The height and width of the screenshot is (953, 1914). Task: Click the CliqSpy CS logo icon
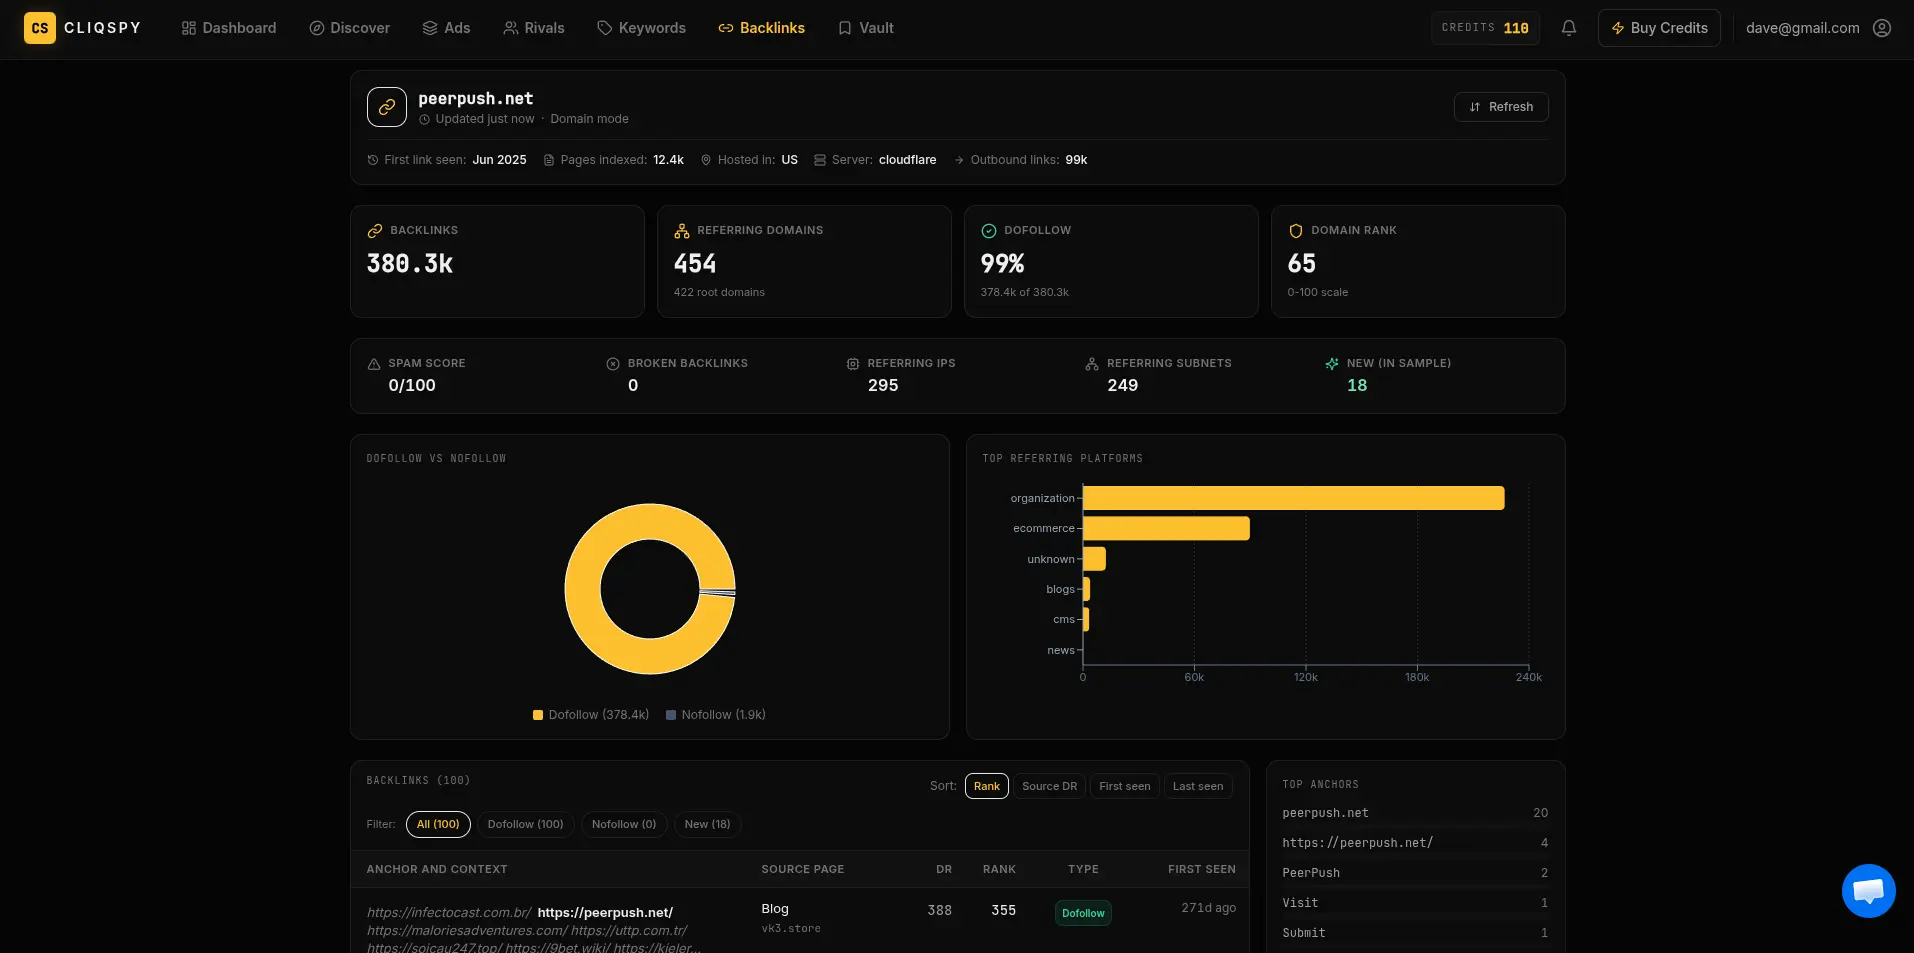40,28
